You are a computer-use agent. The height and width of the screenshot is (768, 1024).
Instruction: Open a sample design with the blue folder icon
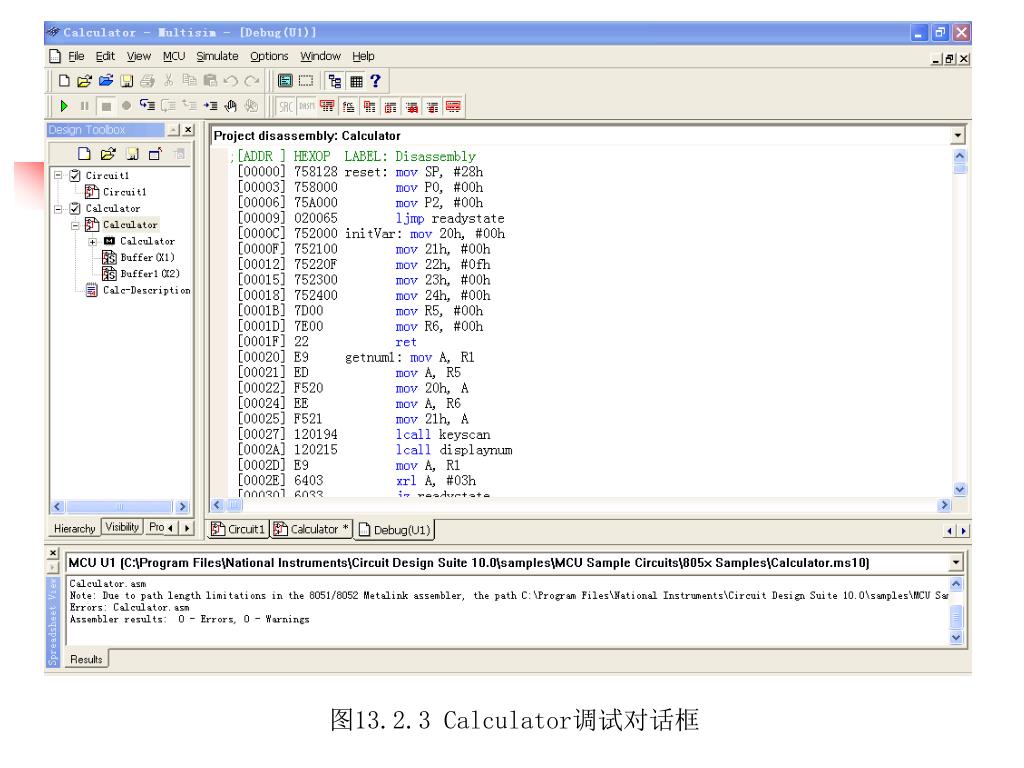point(106,81)
